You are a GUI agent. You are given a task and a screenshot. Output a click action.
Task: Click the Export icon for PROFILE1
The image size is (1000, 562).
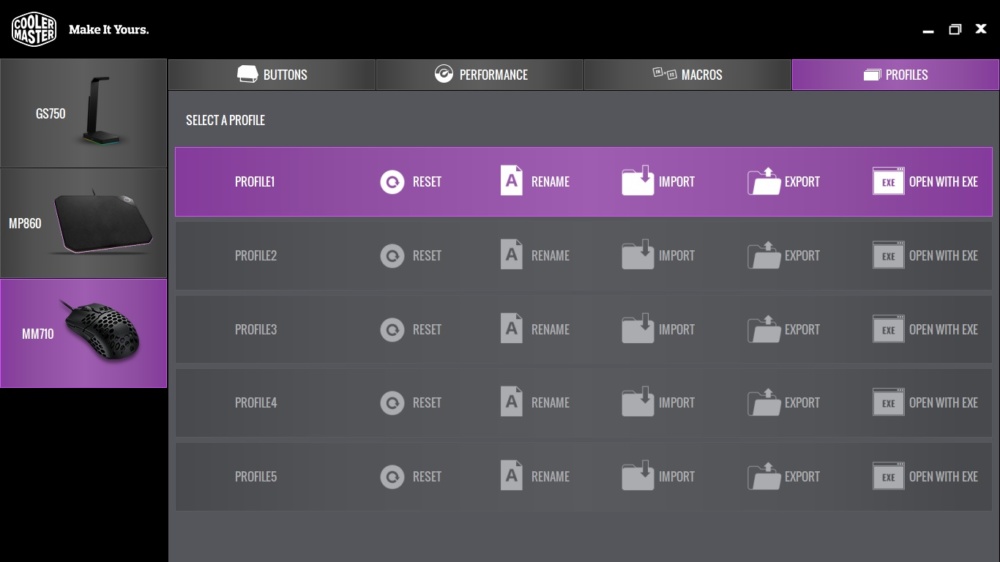point(764,181)
